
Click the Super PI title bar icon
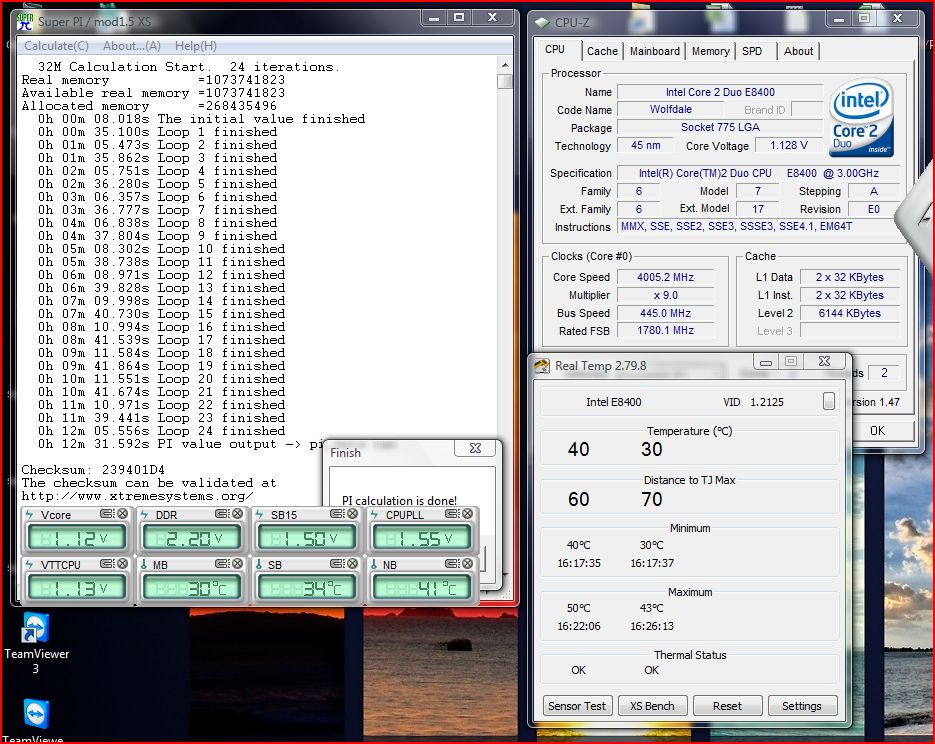(24, 21)
